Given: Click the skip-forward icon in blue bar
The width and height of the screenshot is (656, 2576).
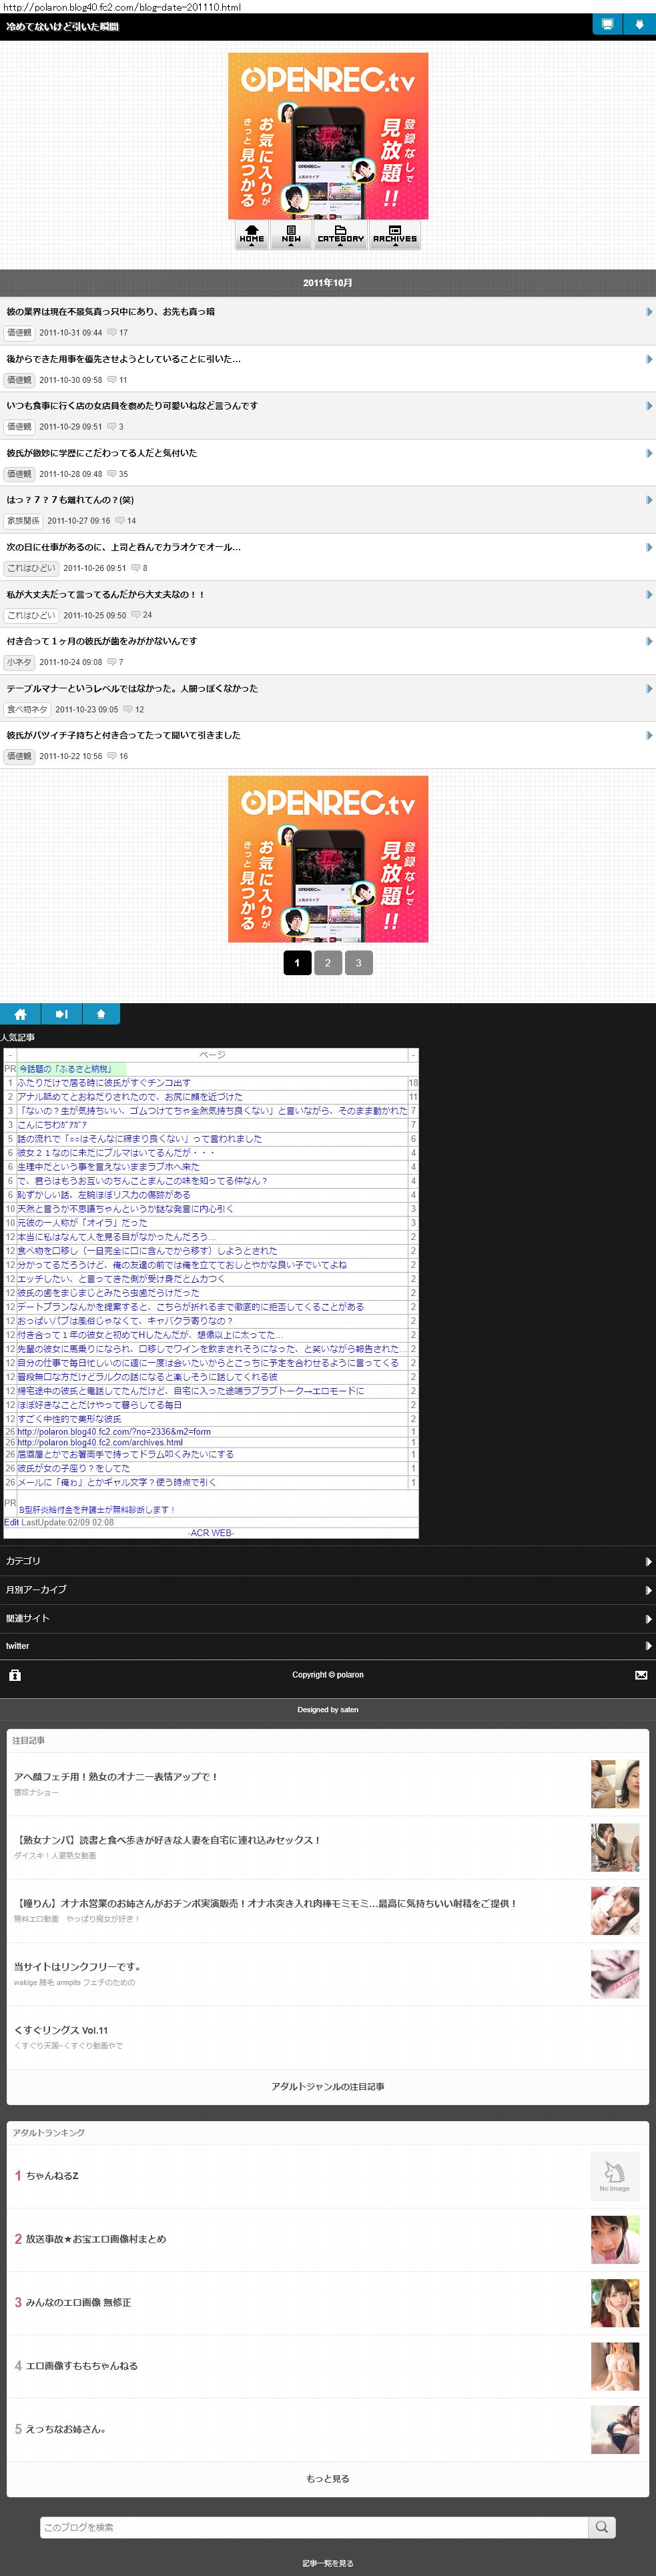Looking at the screenshot, I should [61, 1014].
